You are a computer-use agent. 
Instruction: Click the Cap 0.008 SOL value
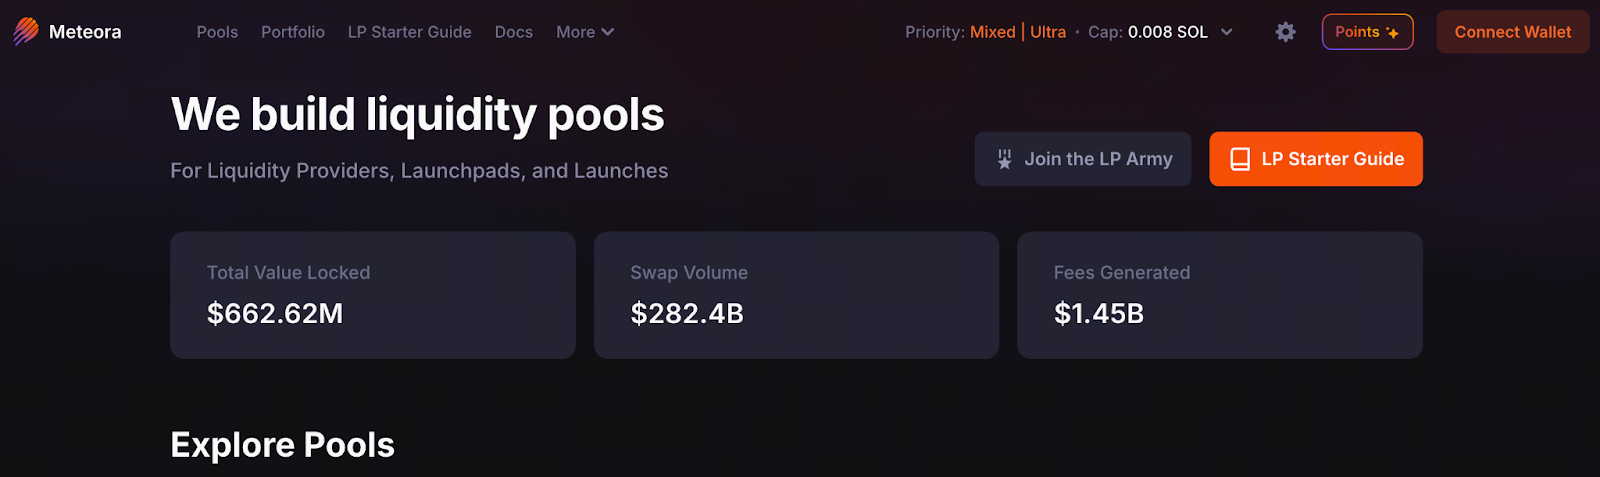[1167, 32]
